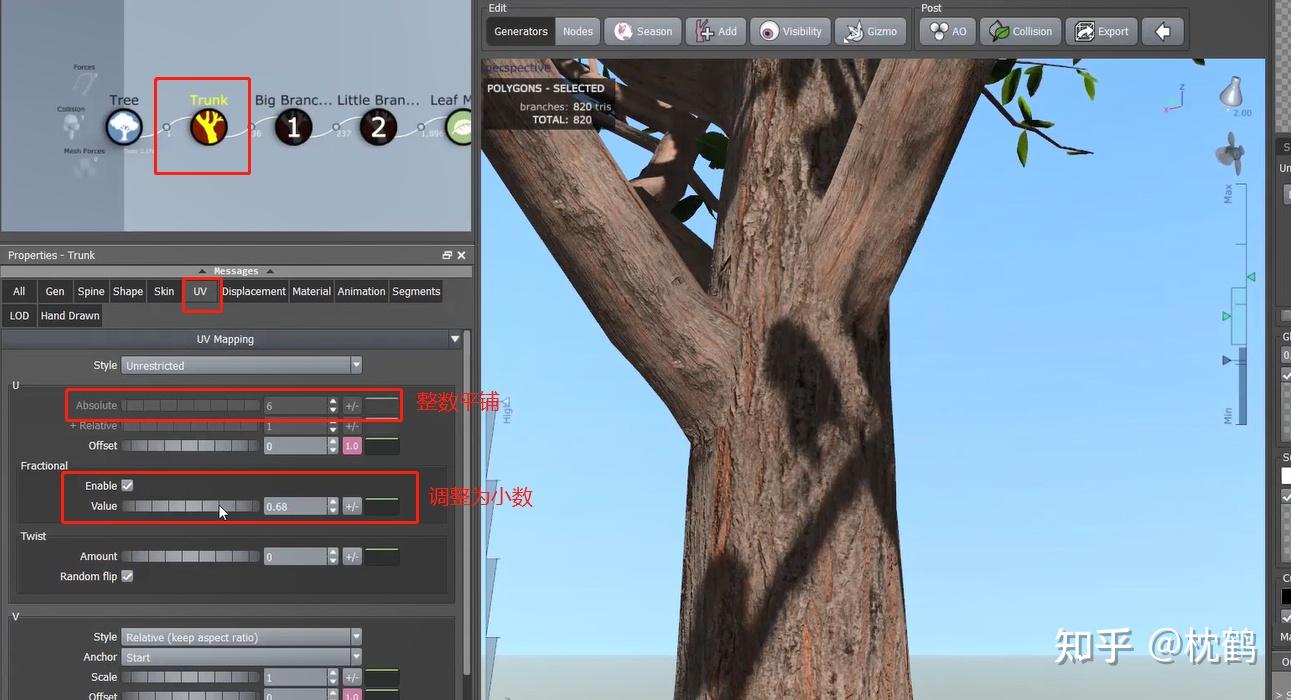Click the Twist Amount stepper arrows
This screenshot has height=700, width=1291.
click(333, 556)
